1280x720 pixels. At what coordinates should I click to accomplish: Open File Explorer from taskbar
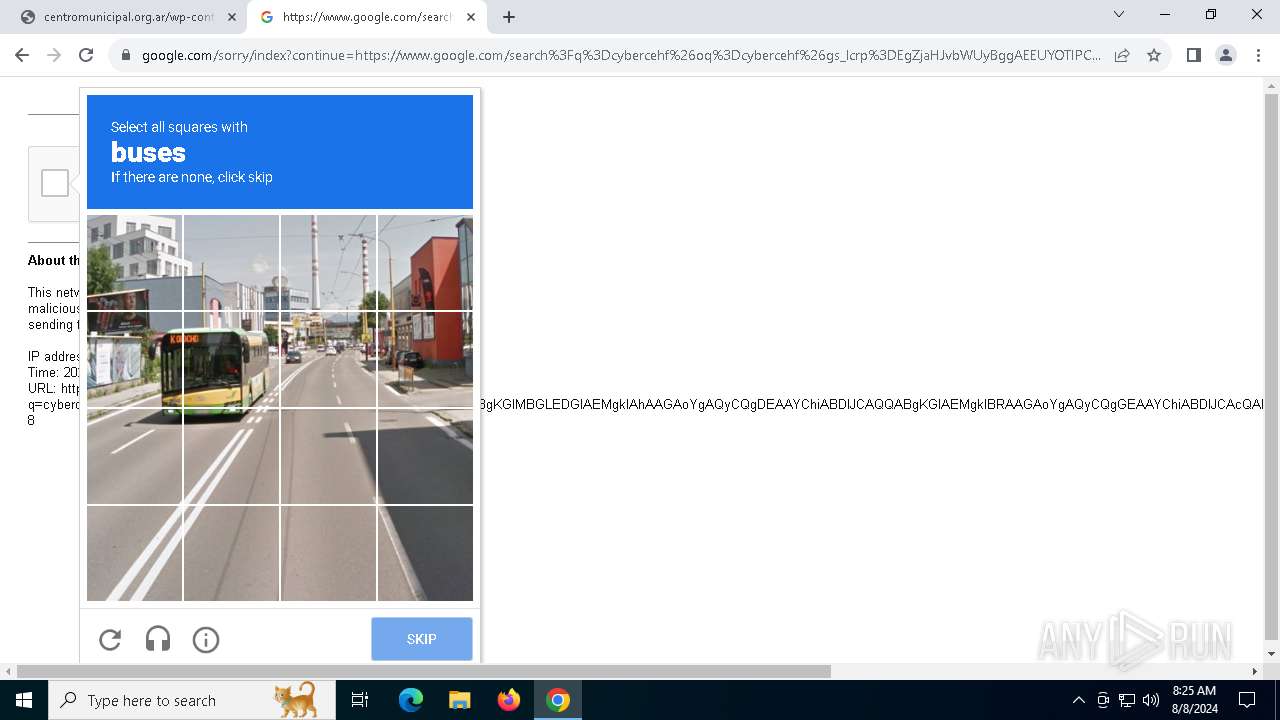(x=460, y=700)
